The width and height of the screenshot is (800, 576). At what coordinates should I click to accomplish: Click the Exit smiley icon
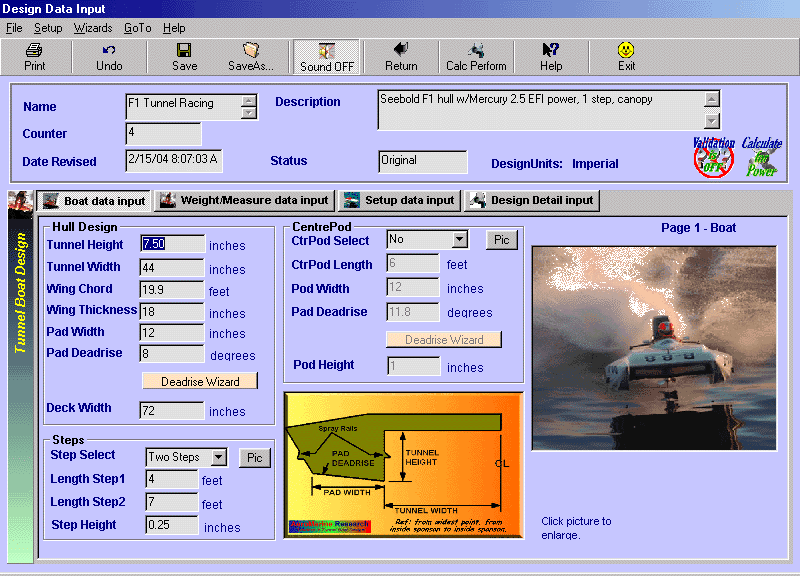click(625, 57)
